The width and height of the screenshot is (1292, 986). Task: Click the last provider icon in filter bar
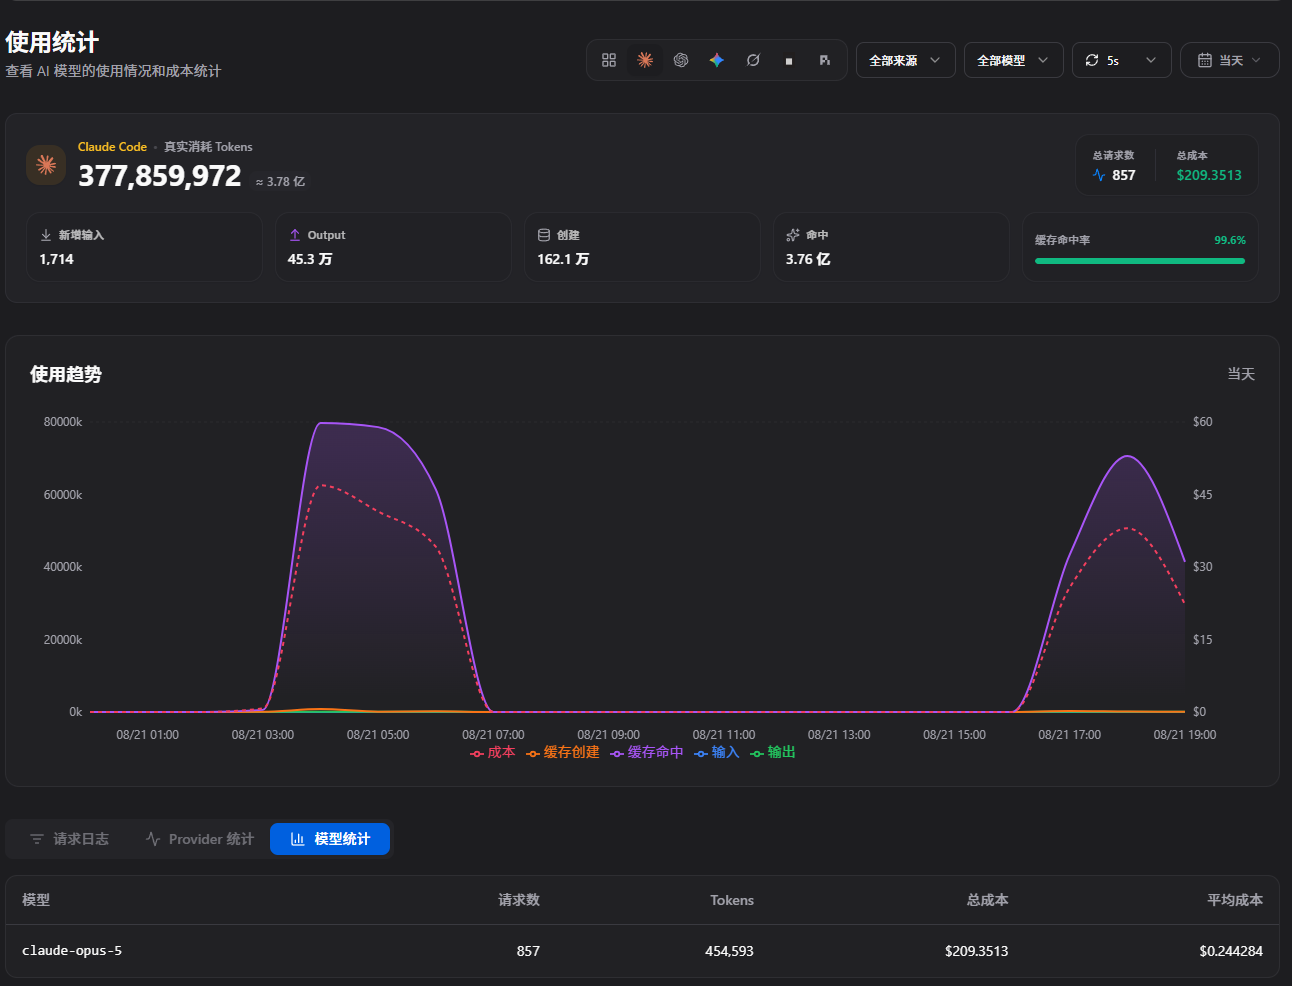(825, 60)
